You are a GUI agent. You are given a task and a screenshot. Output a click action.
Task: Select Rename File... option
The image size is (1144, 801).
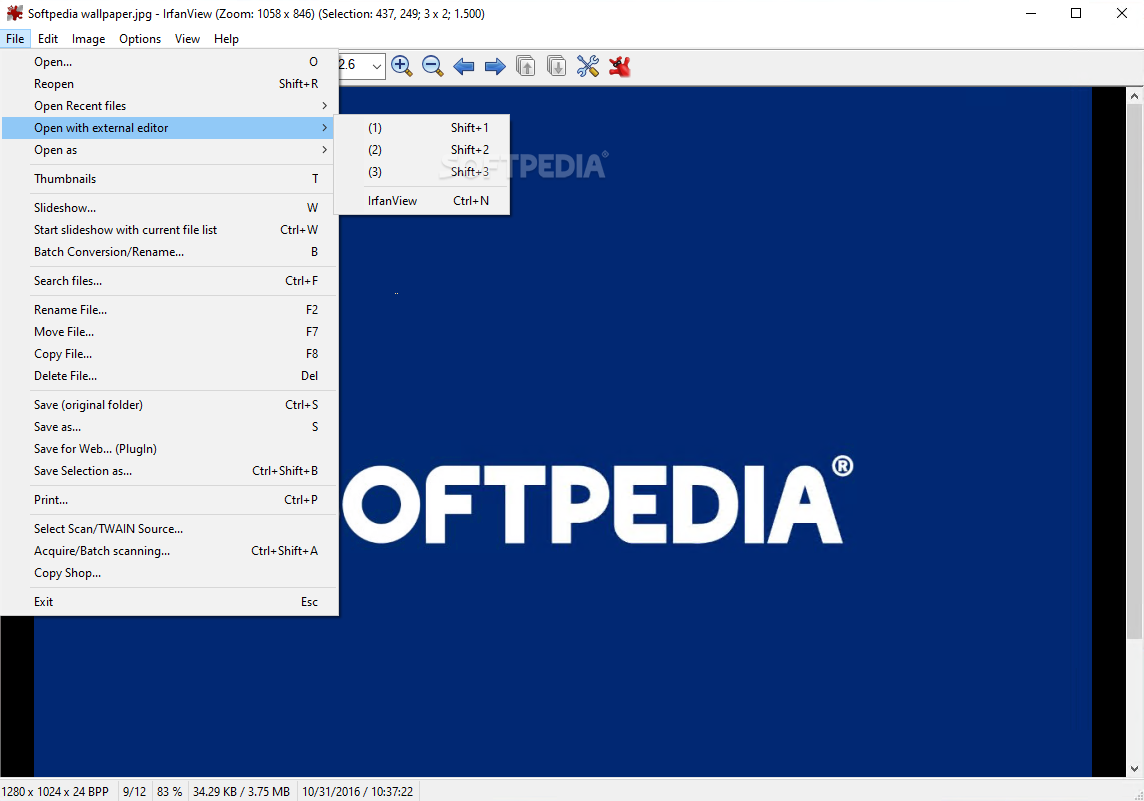169,310
